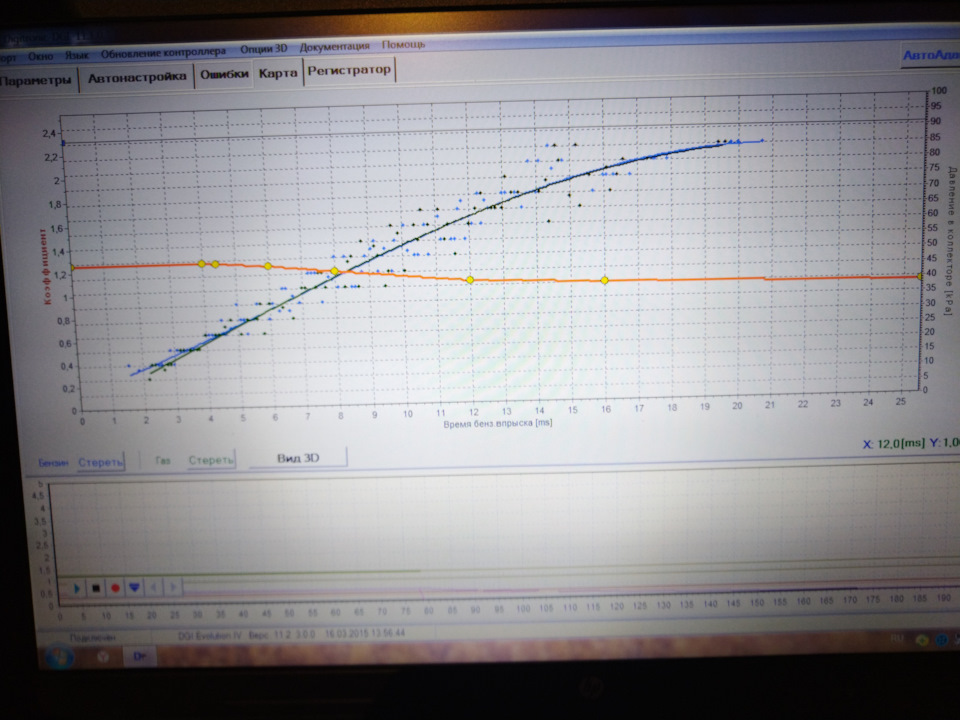The image size is (960, 720).
Task: Click the blue down-triangle recorder icon
Action: click(134, 588)
